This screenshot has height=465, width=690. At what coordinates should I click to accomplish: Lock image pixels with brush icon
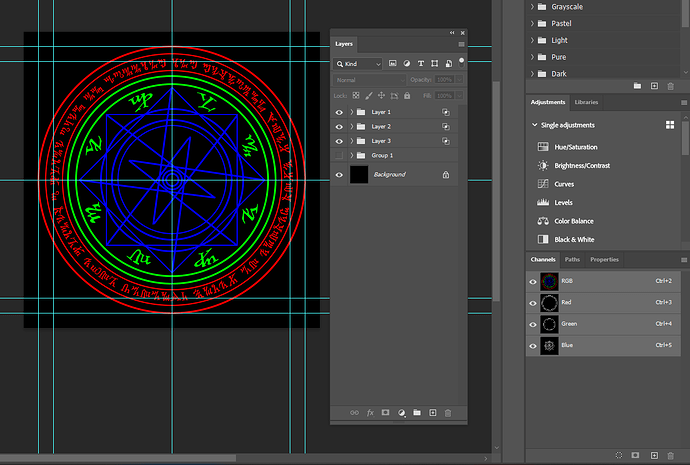pyautogui.click(x=369, y=95)
